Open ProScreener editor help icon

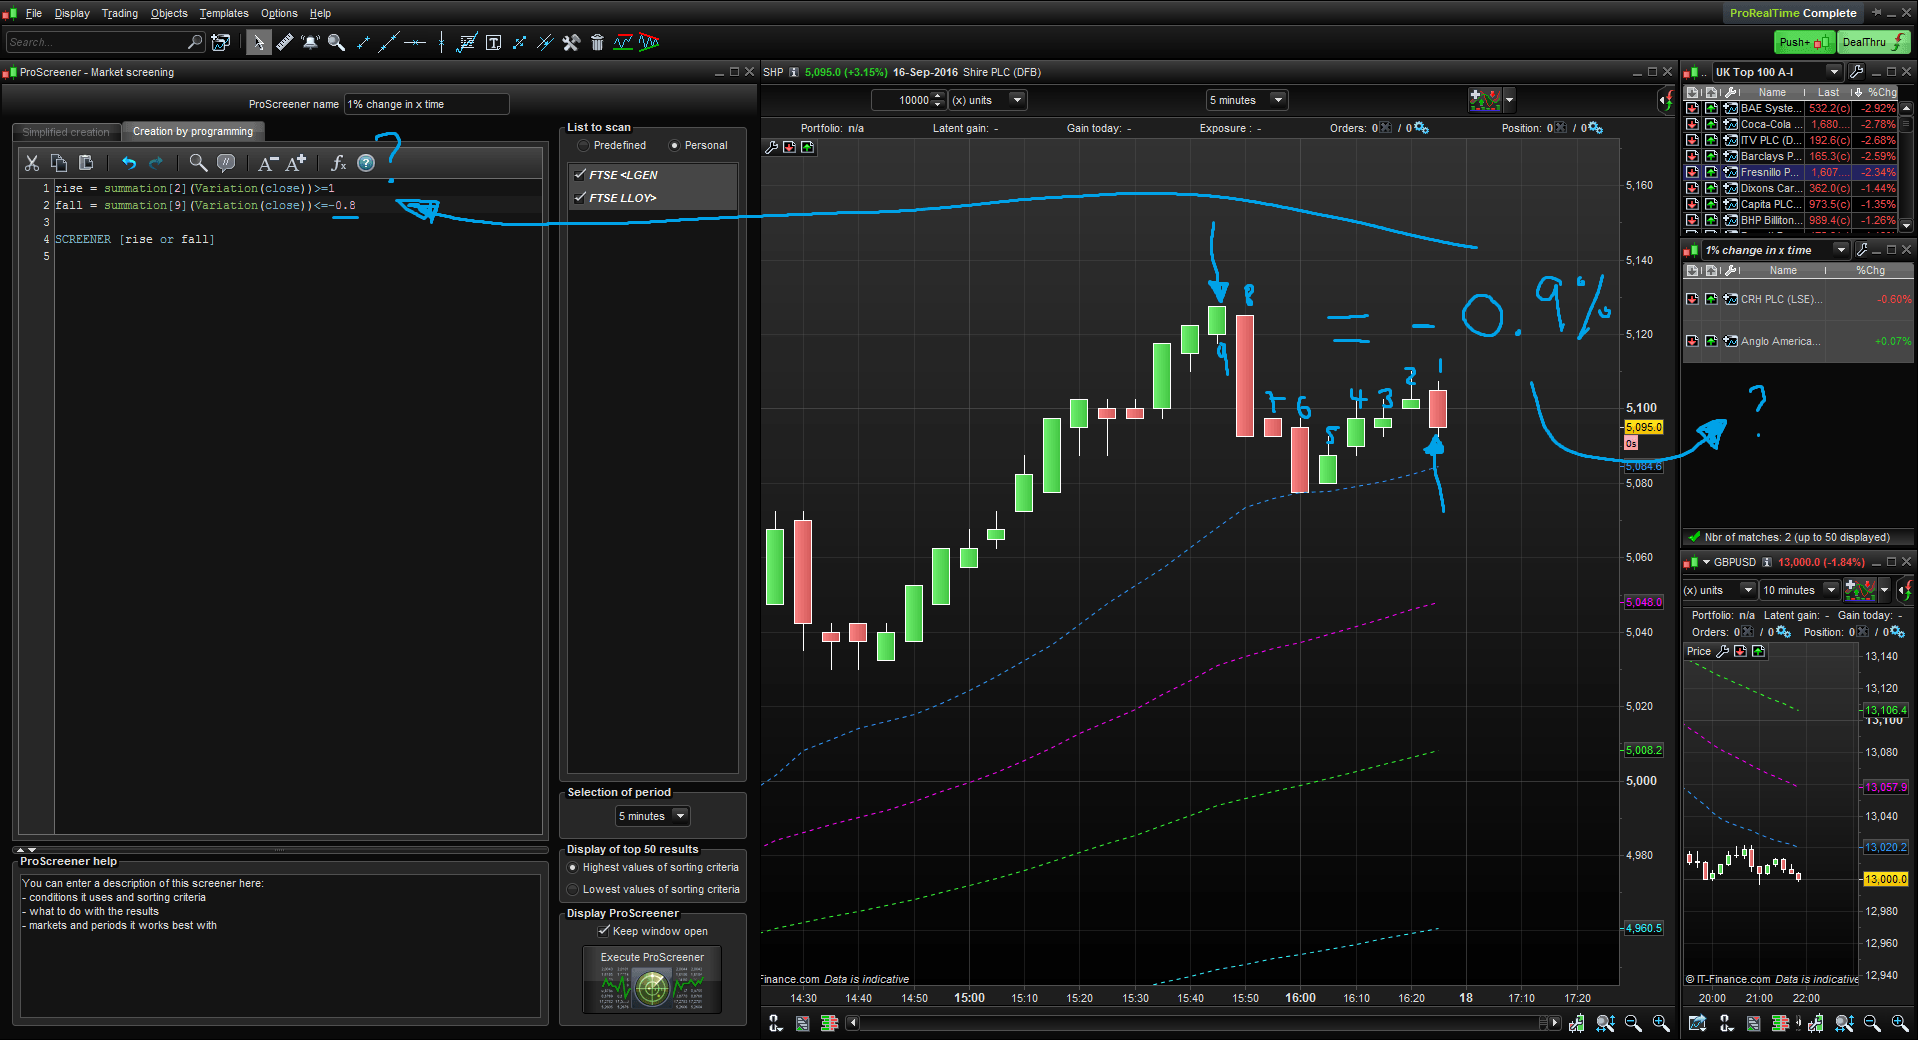[366, 163]
